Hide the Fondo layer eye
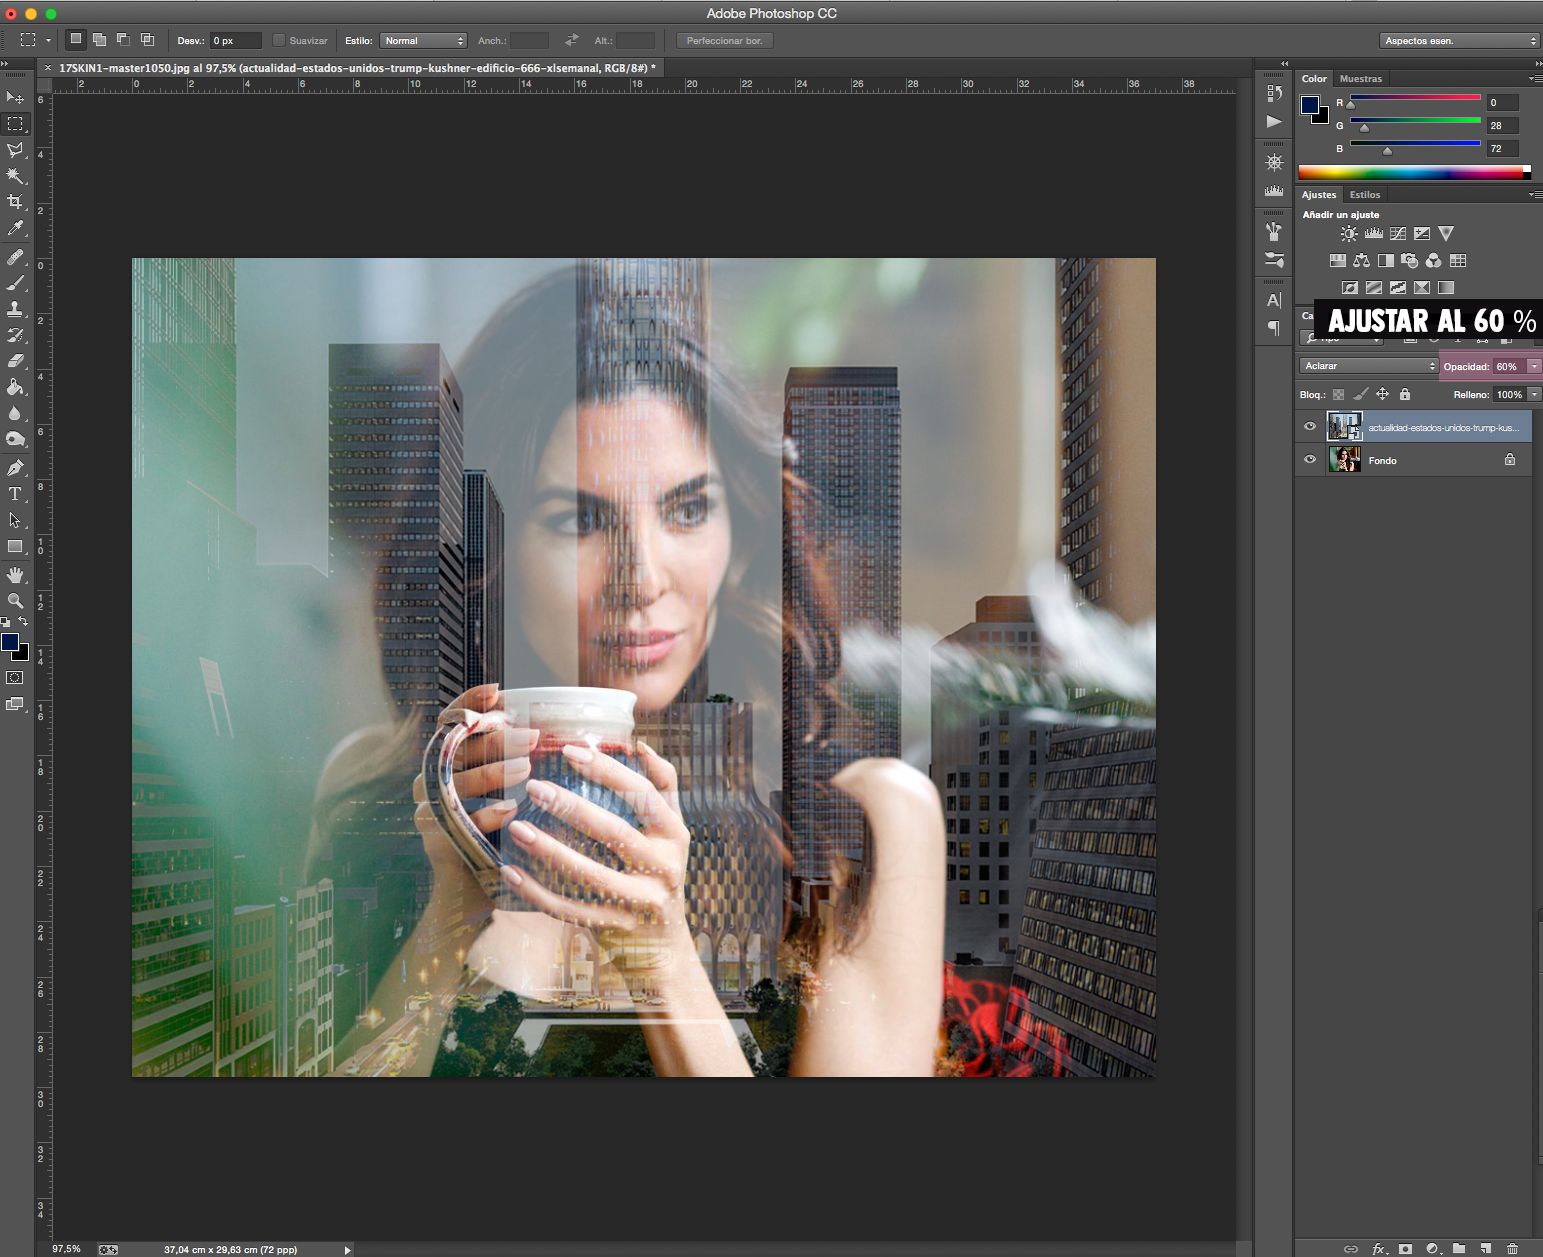Screen dimensions: 1543x1257 click(x=1310, y=460)
